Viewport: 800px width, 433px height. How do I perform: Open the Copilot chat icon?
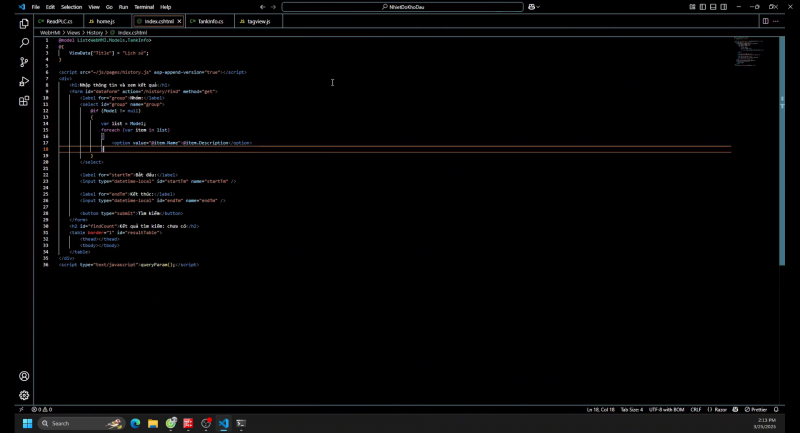(532, 7)
